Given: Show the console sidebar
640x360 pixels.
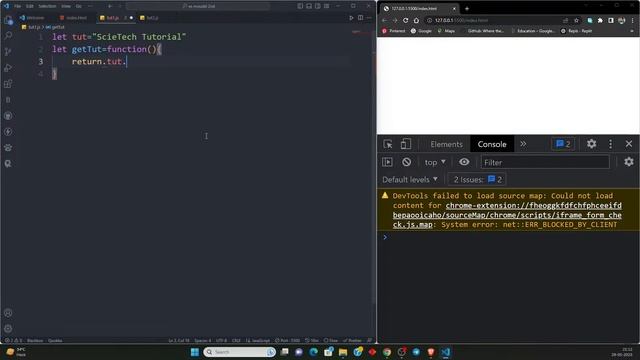Looking at the screenshot, I should click(387, 162).
